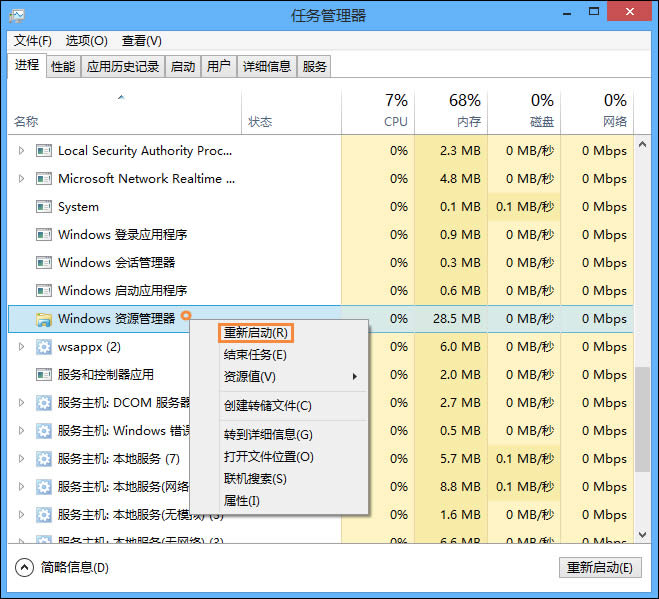Switch to the 性能 tab
659x599 pixels.
point(63,67)
